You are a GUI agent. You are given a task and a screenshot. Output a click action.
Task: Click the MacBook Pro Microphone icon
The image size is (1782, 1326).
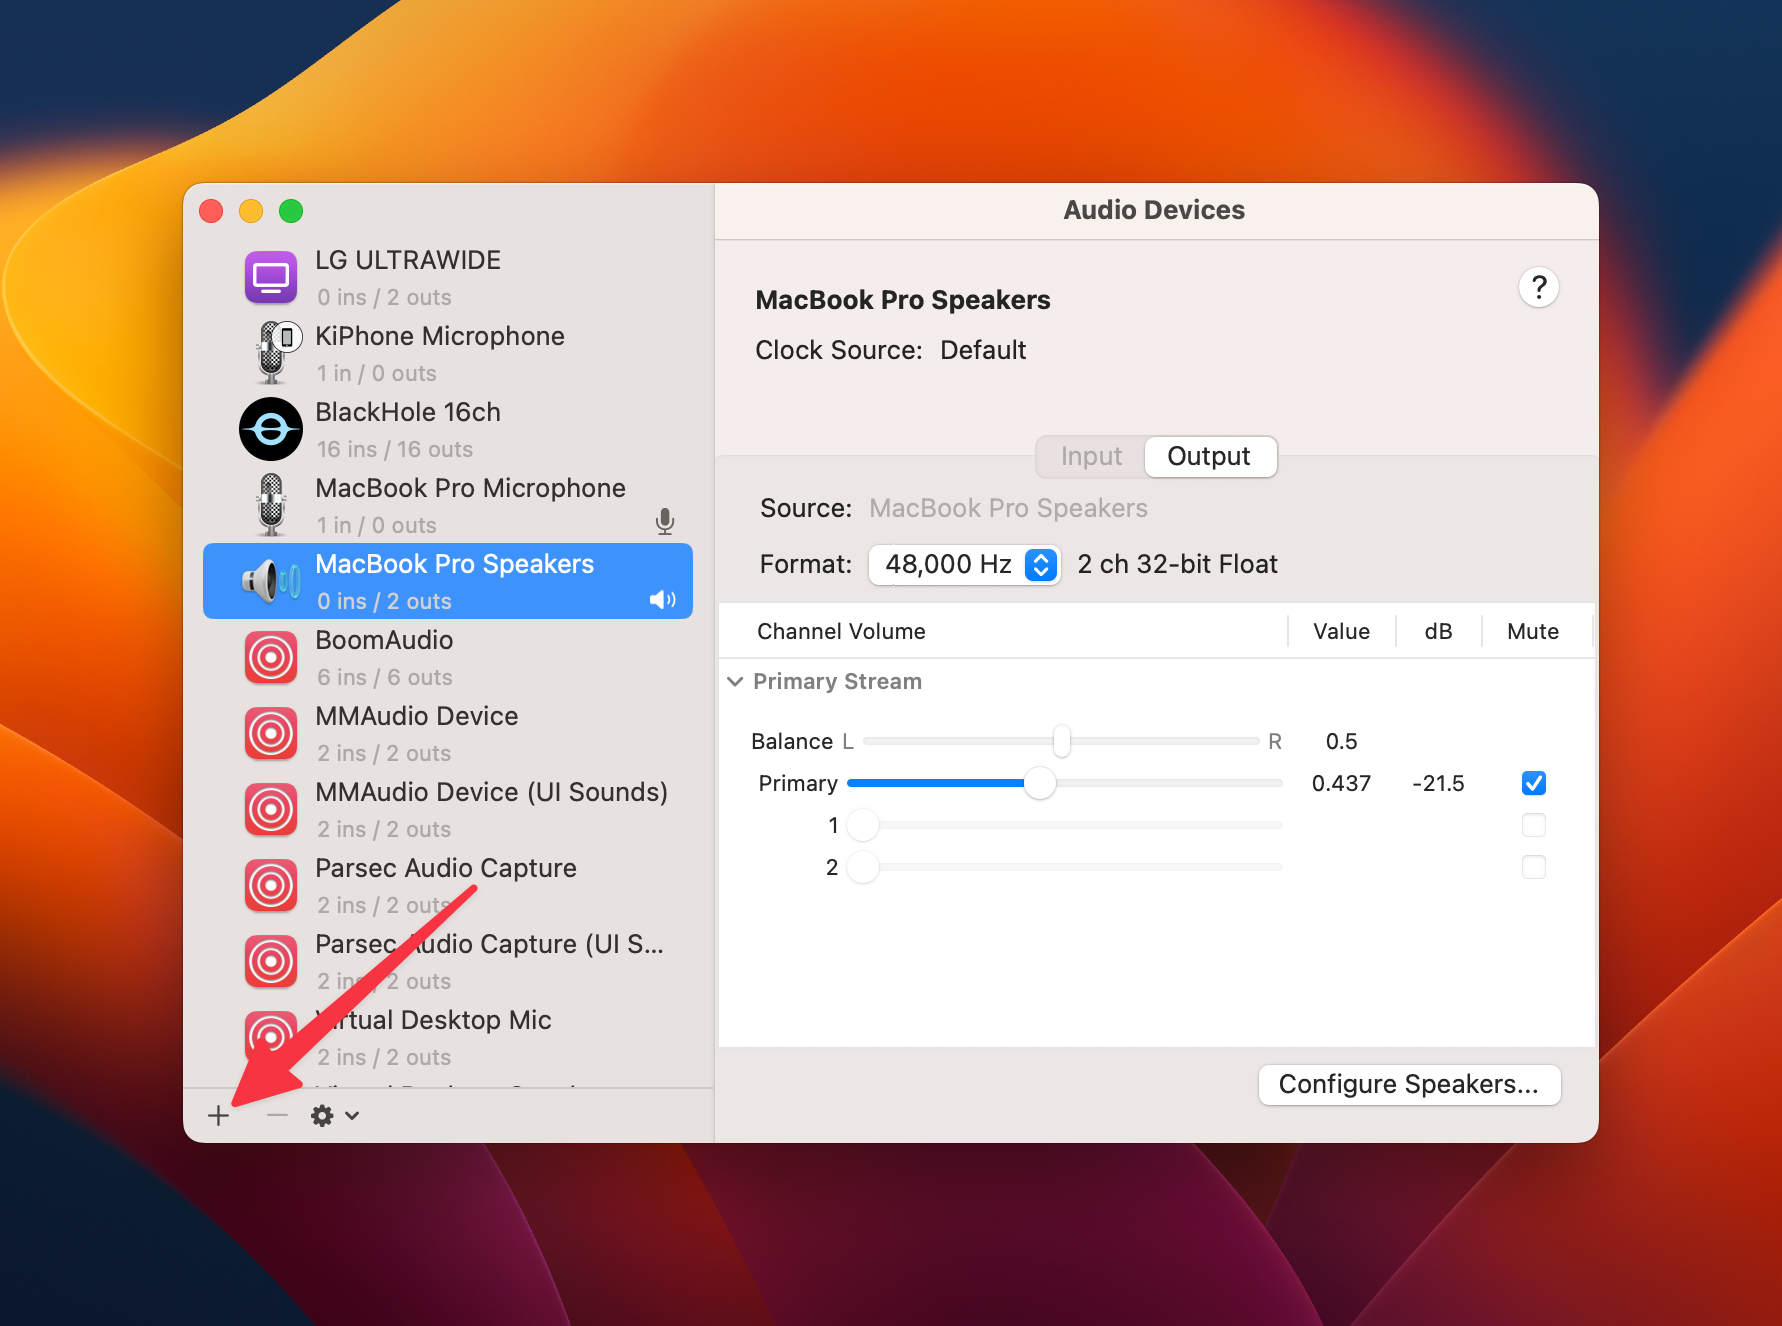point(271,505)
